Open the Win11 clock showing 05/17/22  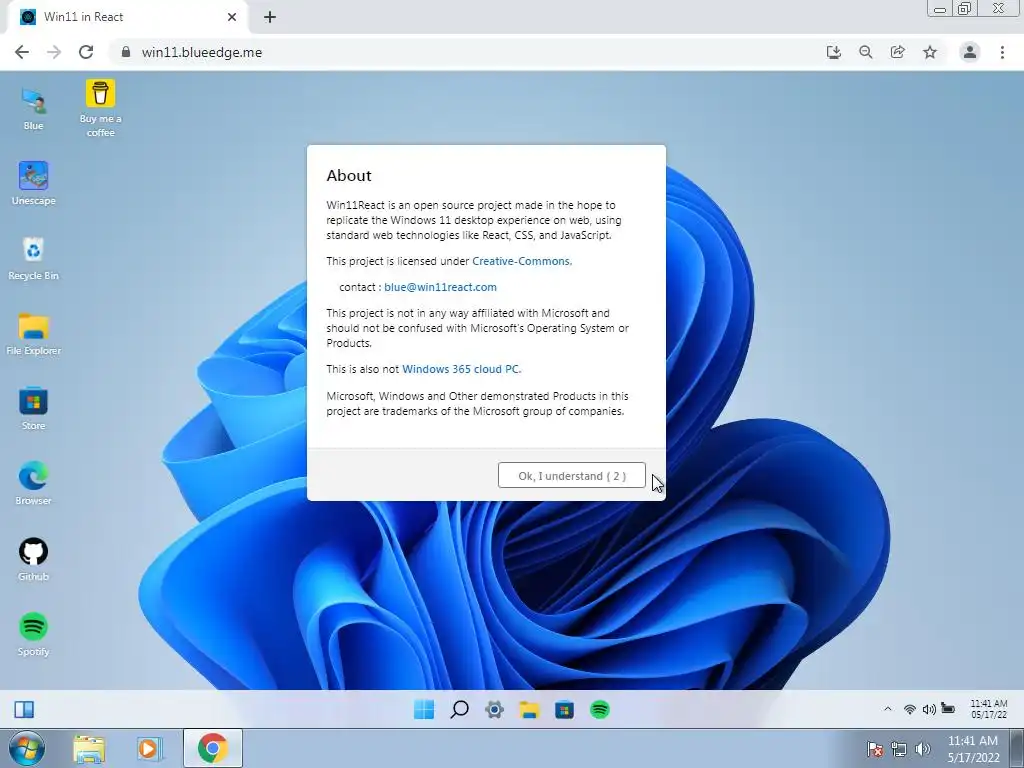coord(989,709)
